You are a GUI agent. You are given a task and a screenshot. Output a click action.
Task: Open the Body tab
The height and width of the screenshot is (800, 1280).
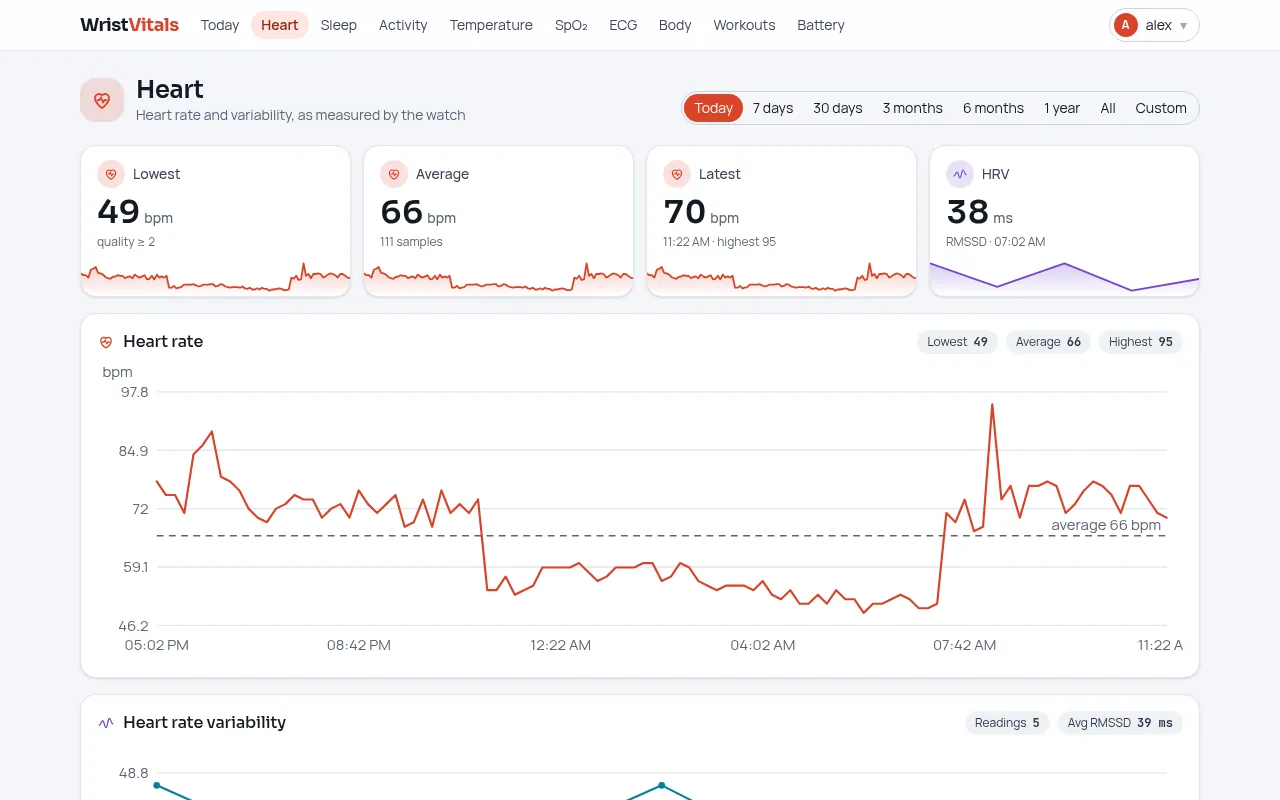click(x=675, y=25)
